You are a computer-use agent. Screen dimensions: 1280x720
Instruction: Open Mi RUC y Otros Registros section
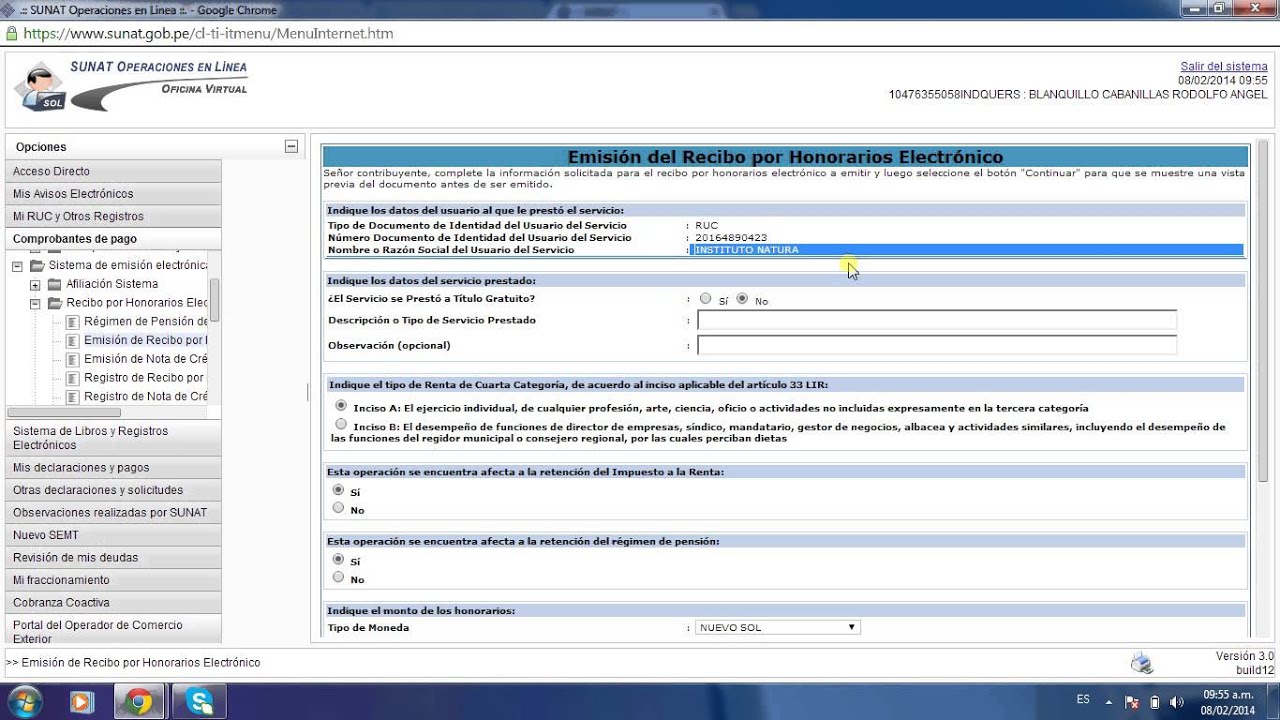[x=113, y=216]
